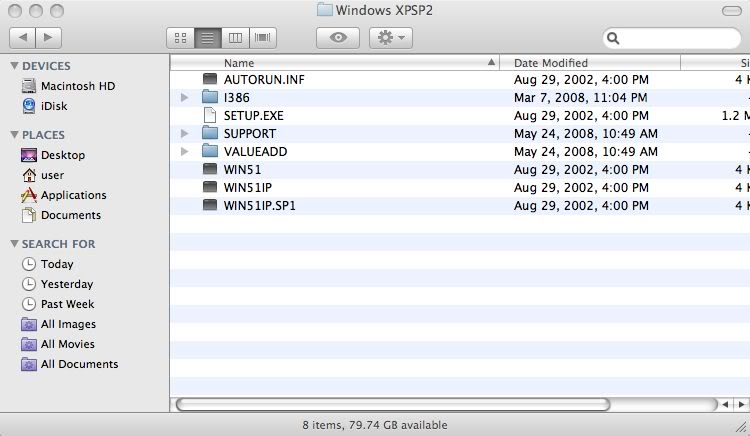Click the scroll right arrow
This screenshot has width=750, height=436.
pos(741,404)
